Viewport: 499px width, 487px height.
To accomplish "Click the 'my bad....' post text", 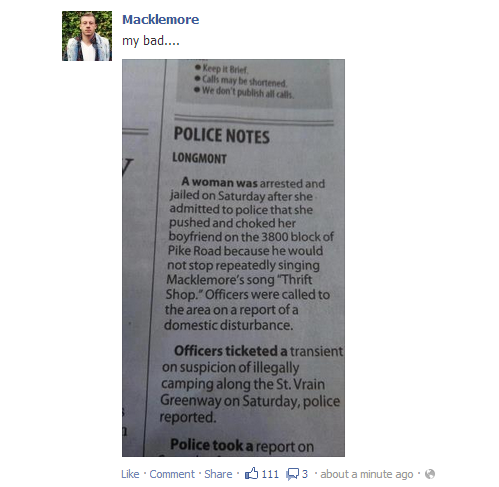I will click(151, 41).
